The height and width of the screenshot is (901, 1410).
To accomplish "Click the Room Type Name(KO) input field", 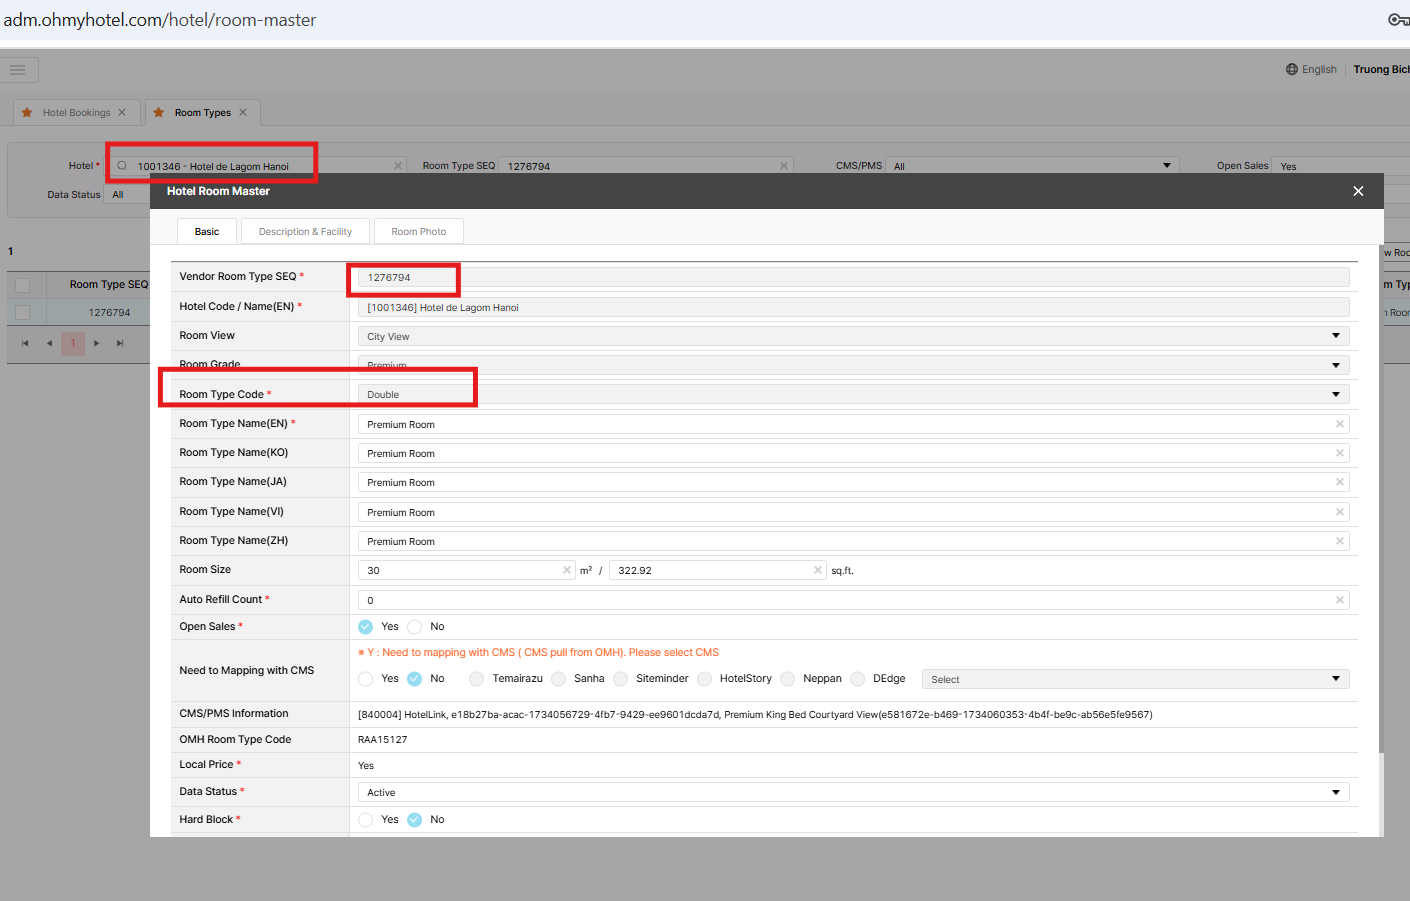I will 840,454.
